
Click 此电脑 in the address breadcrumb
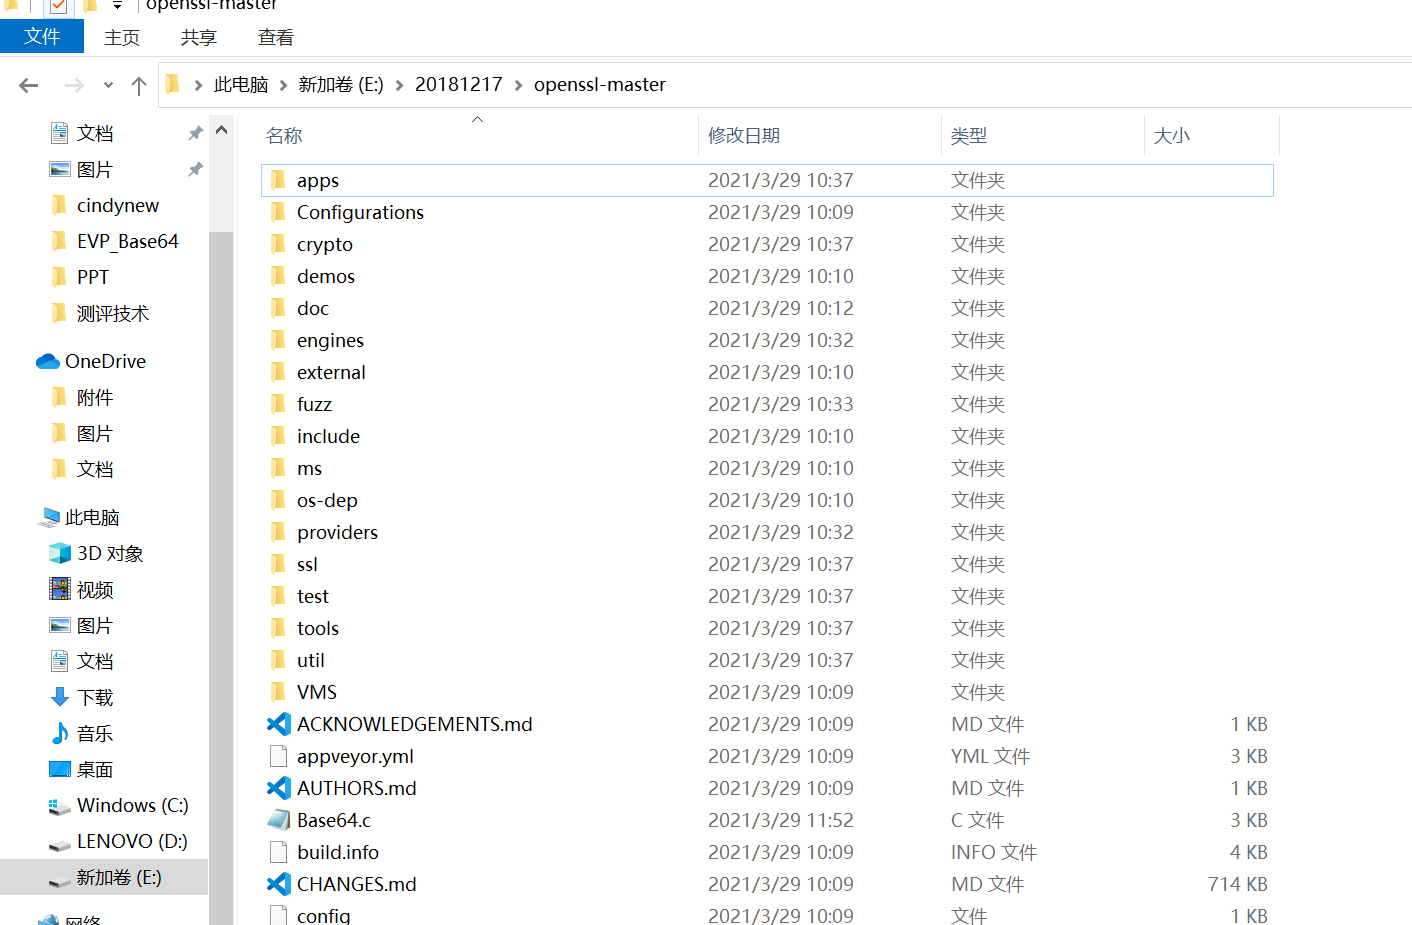click(x=241, y=84)
